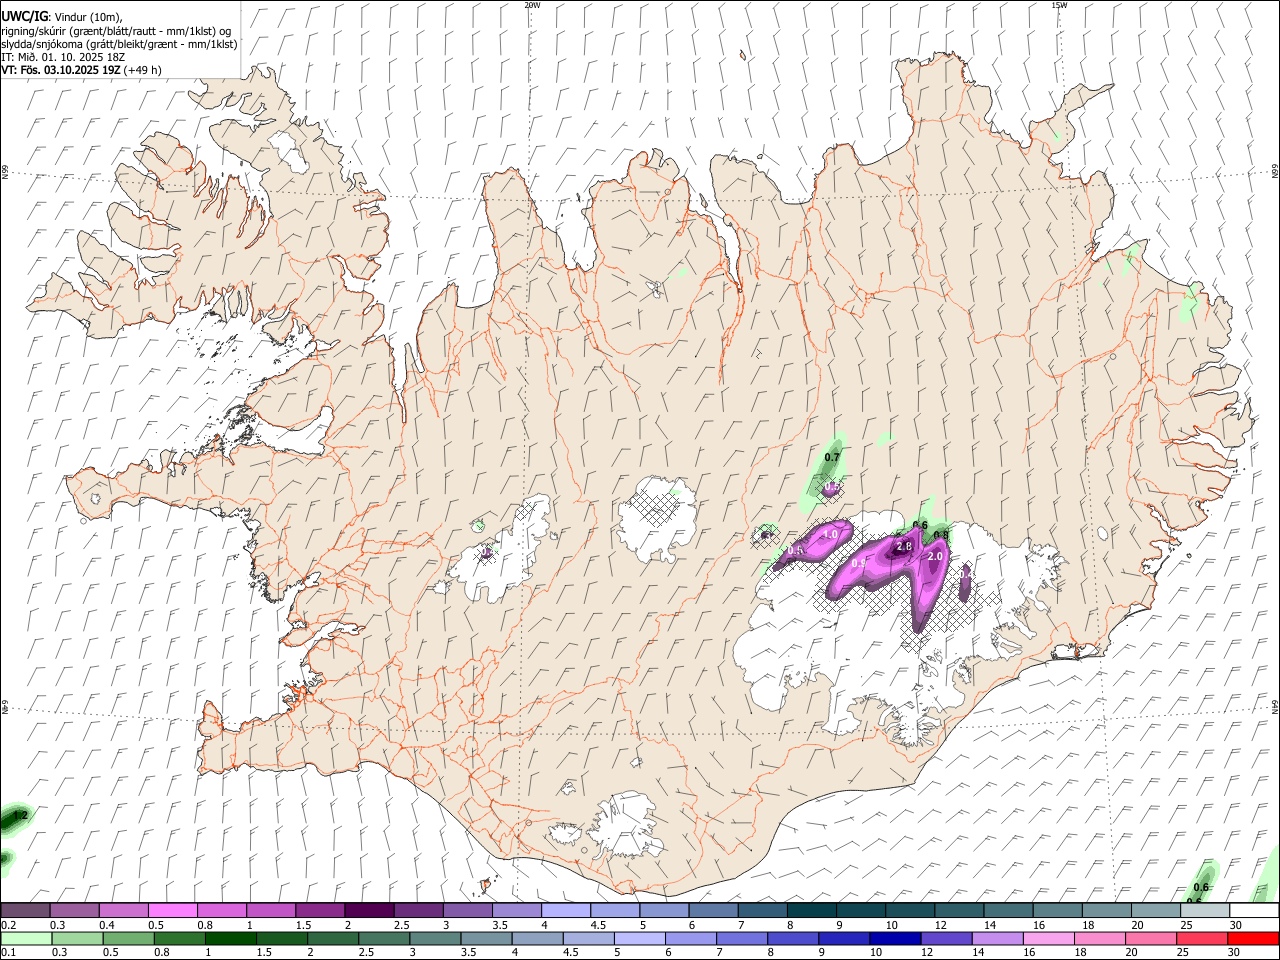Click the '0.1' label under bottom legend row
The image size is (1280, 960).
[8, 953]
